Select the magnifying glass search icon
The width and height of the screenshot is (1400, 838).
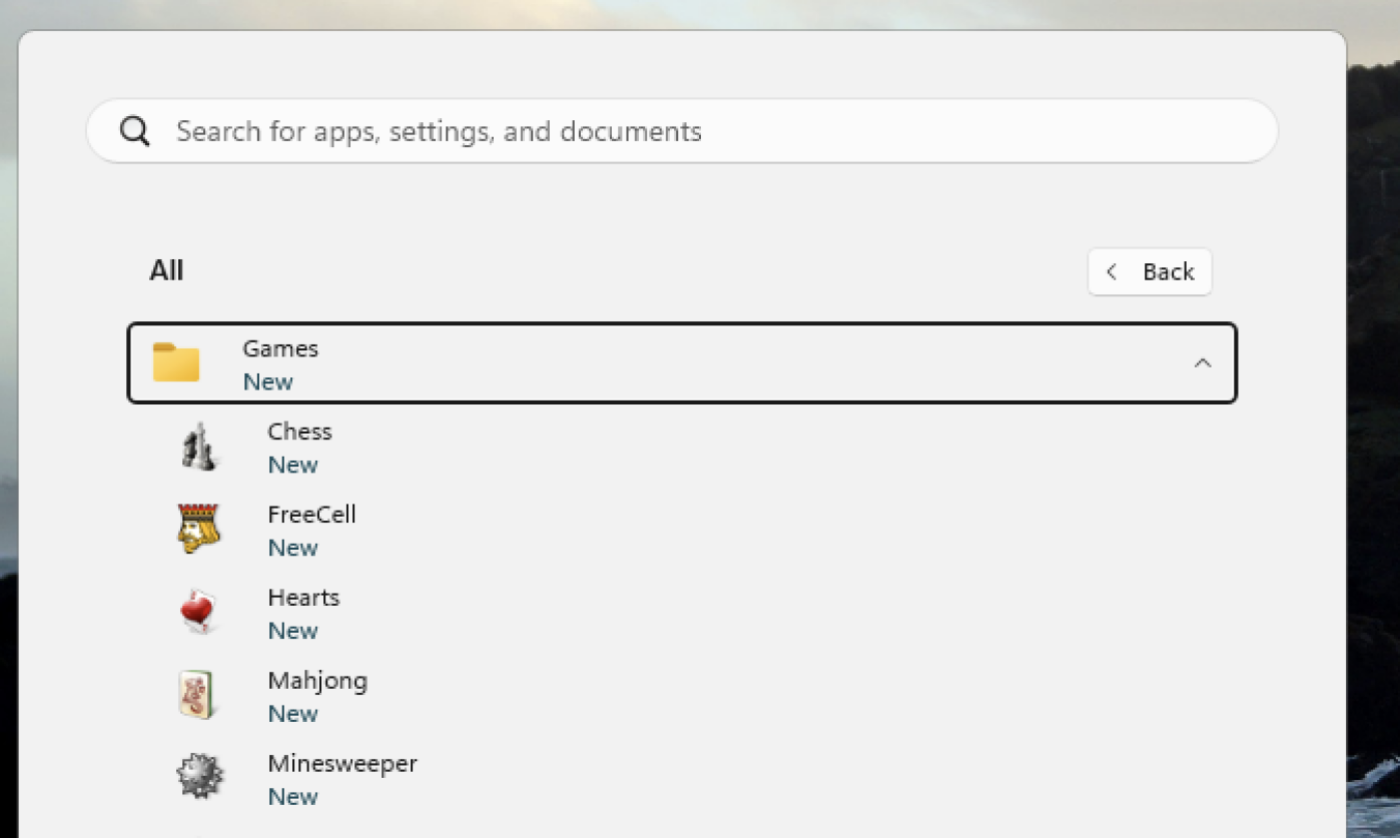pyautogui.click(x=135, y=130)
